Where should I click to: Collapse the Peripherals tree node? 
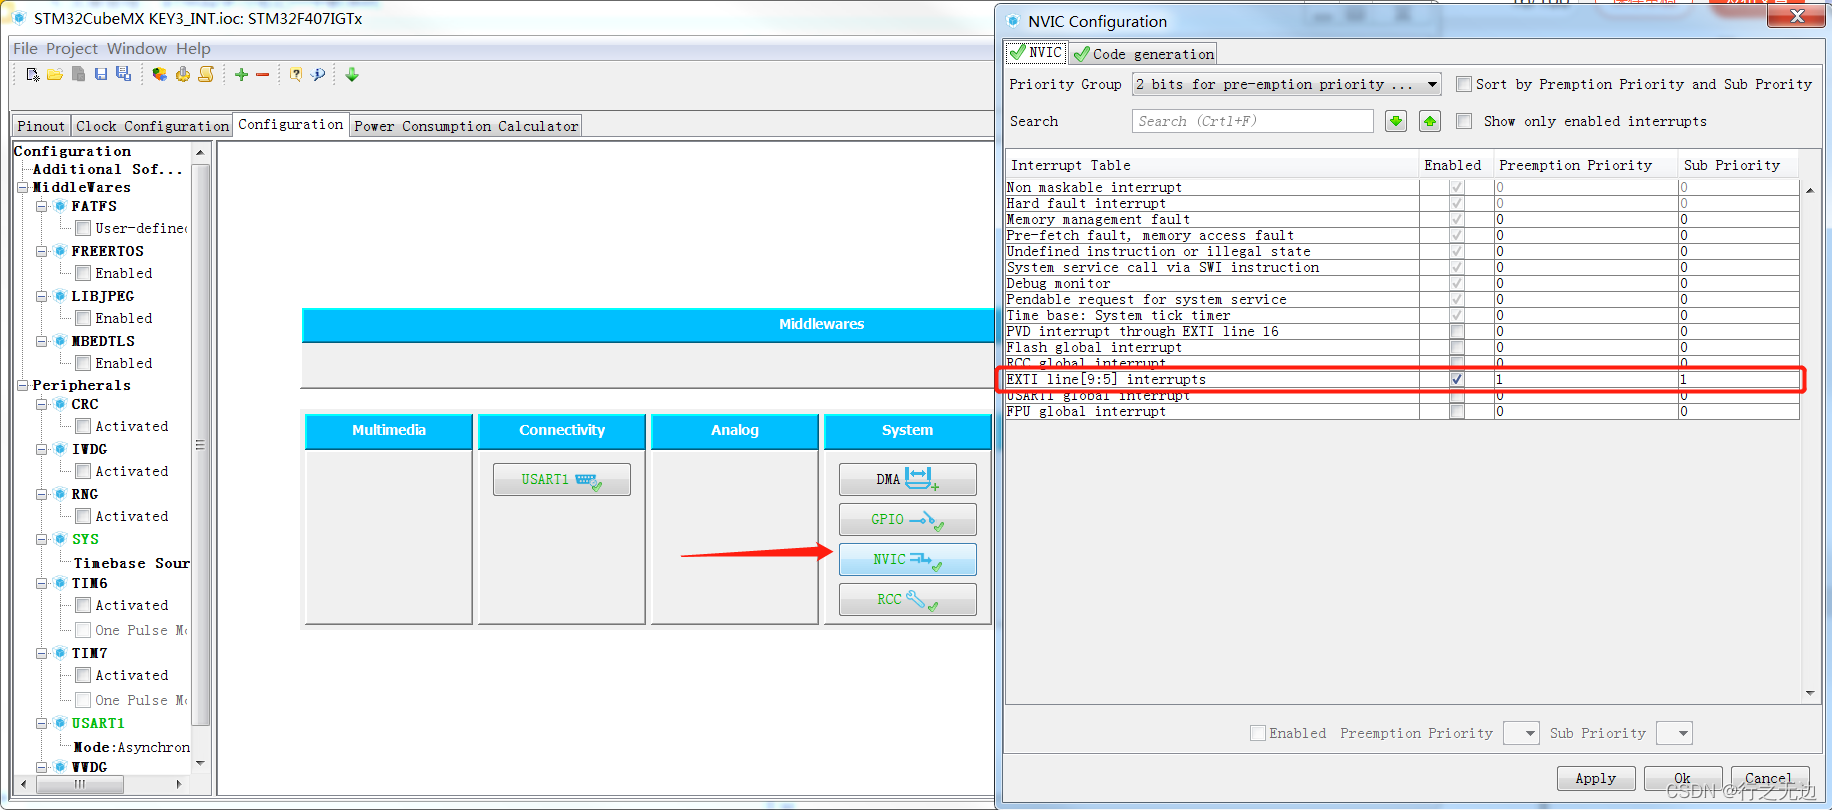[x=23, y=385]
